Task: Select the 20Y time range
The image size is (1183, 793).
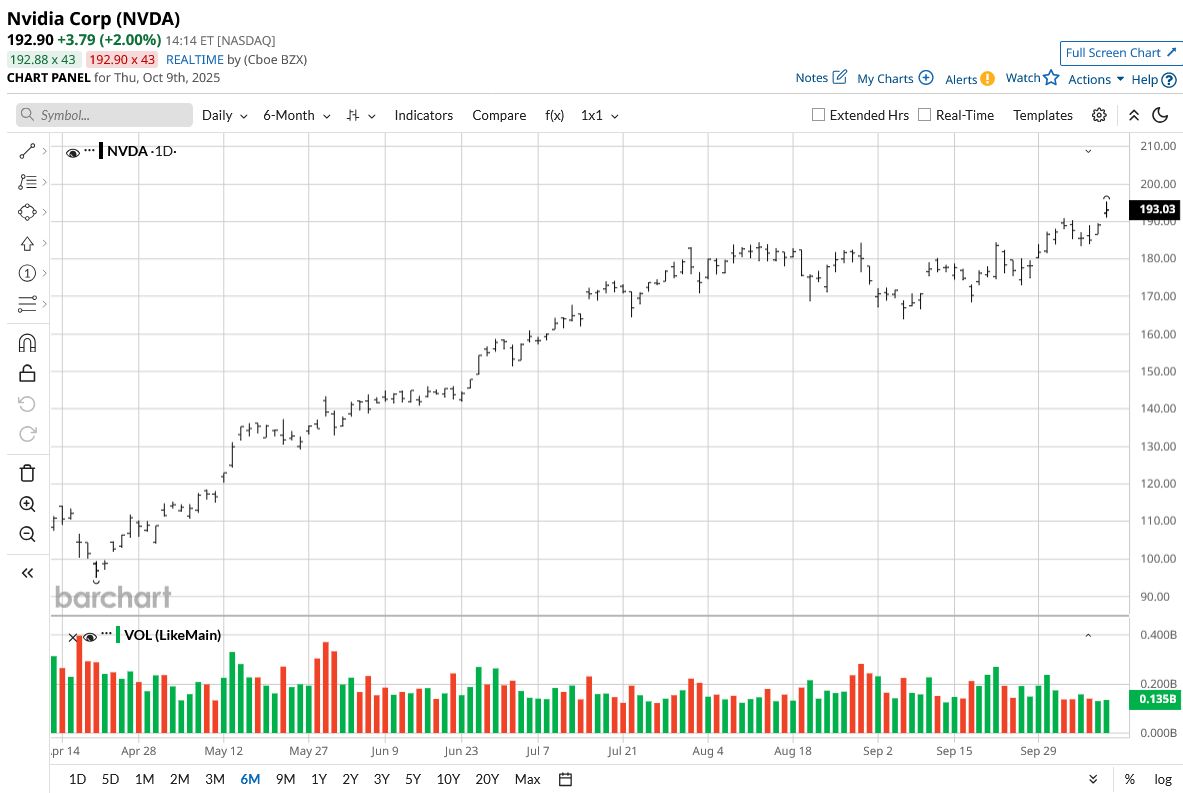Action: pos(487,779)
